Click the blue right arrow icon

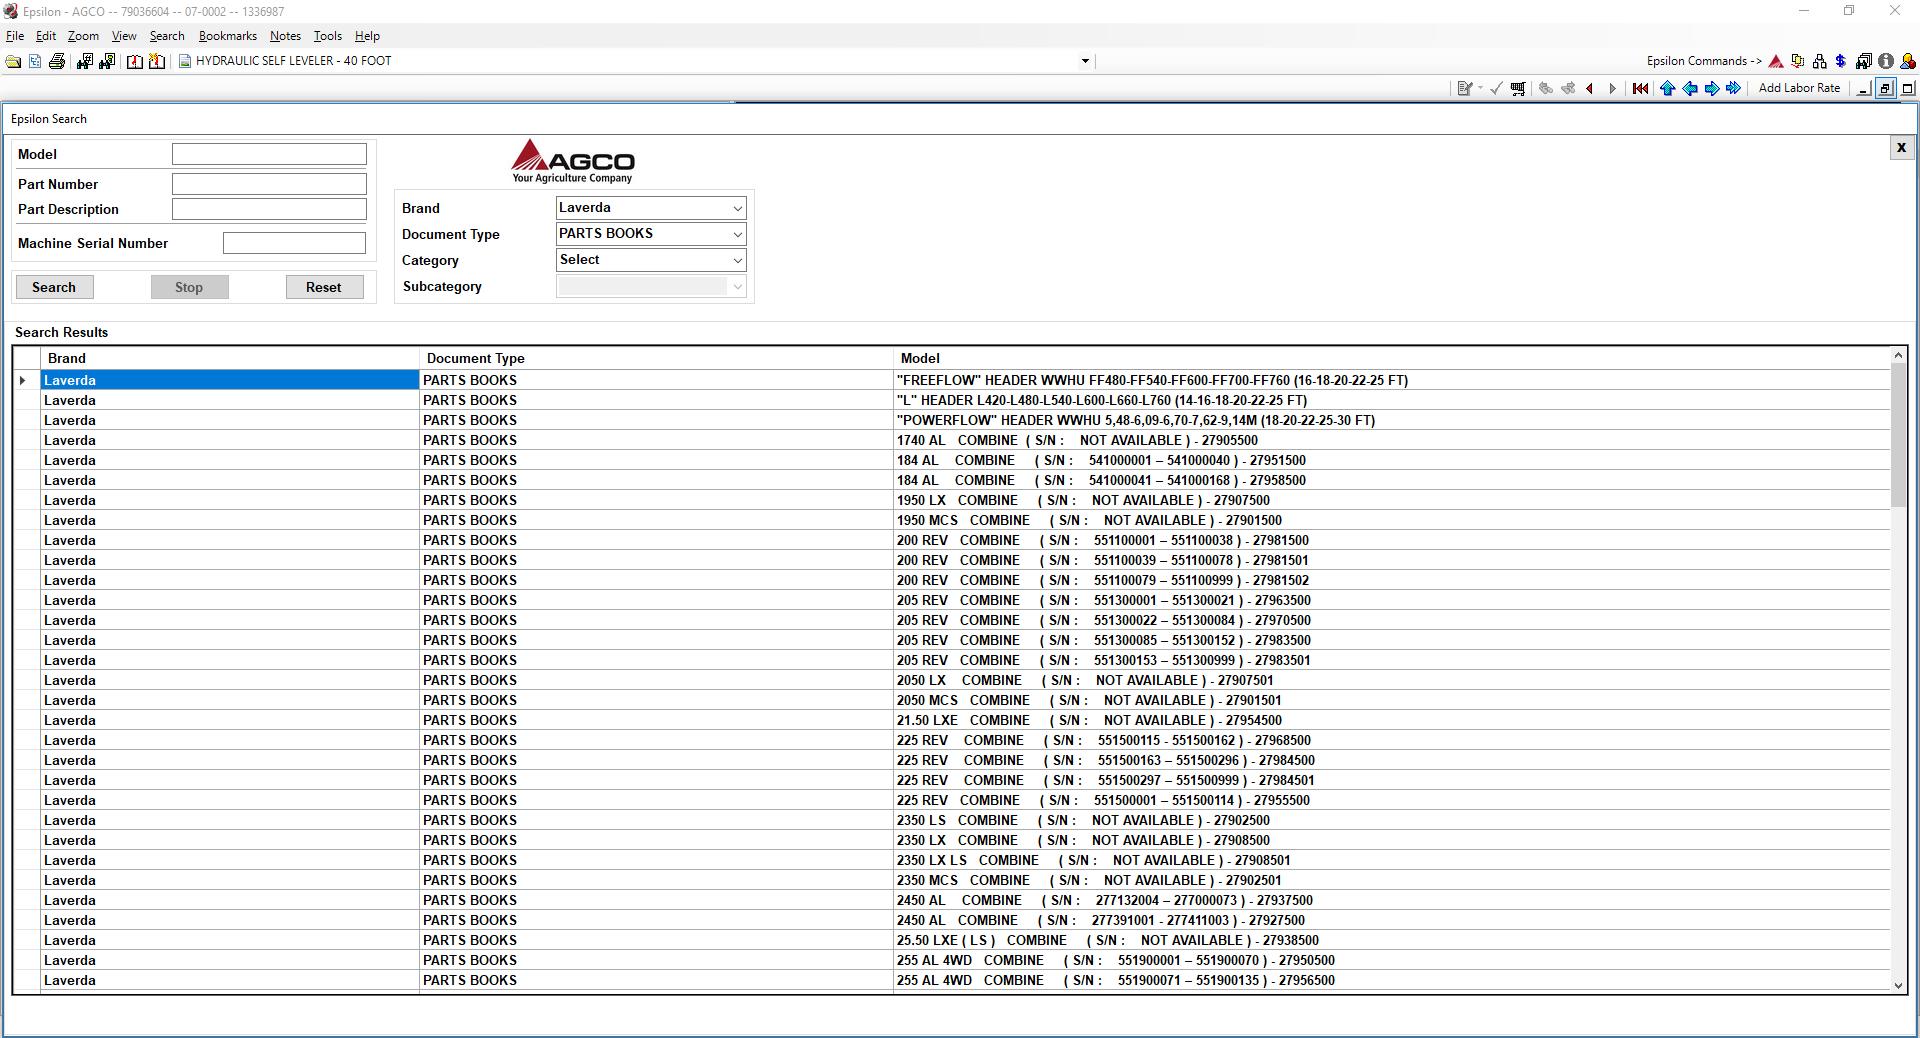click(x=1712, y=88)
